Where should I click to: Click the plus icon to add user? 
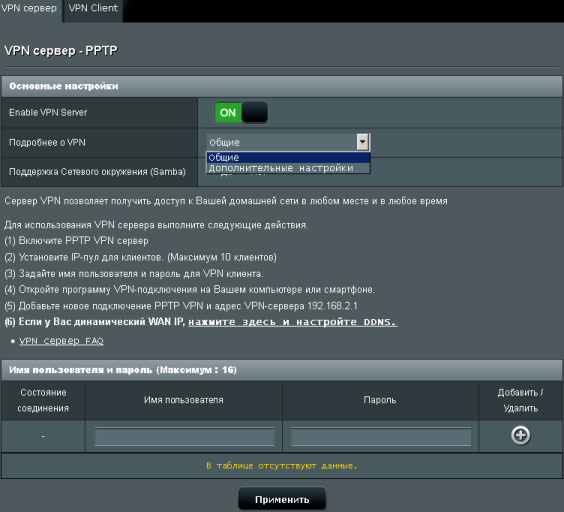[520, 435]
